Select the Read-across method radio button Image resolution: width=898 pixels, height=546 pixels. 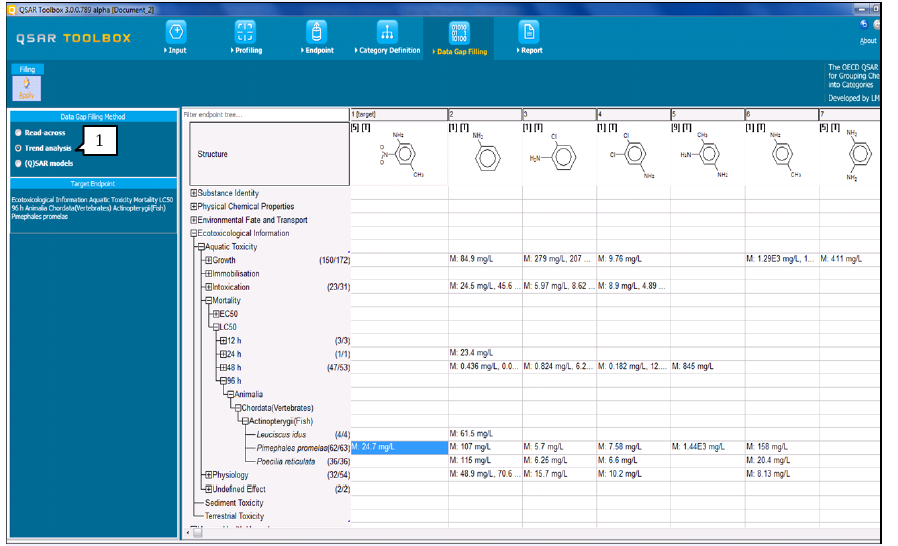(x=18, y=132)
